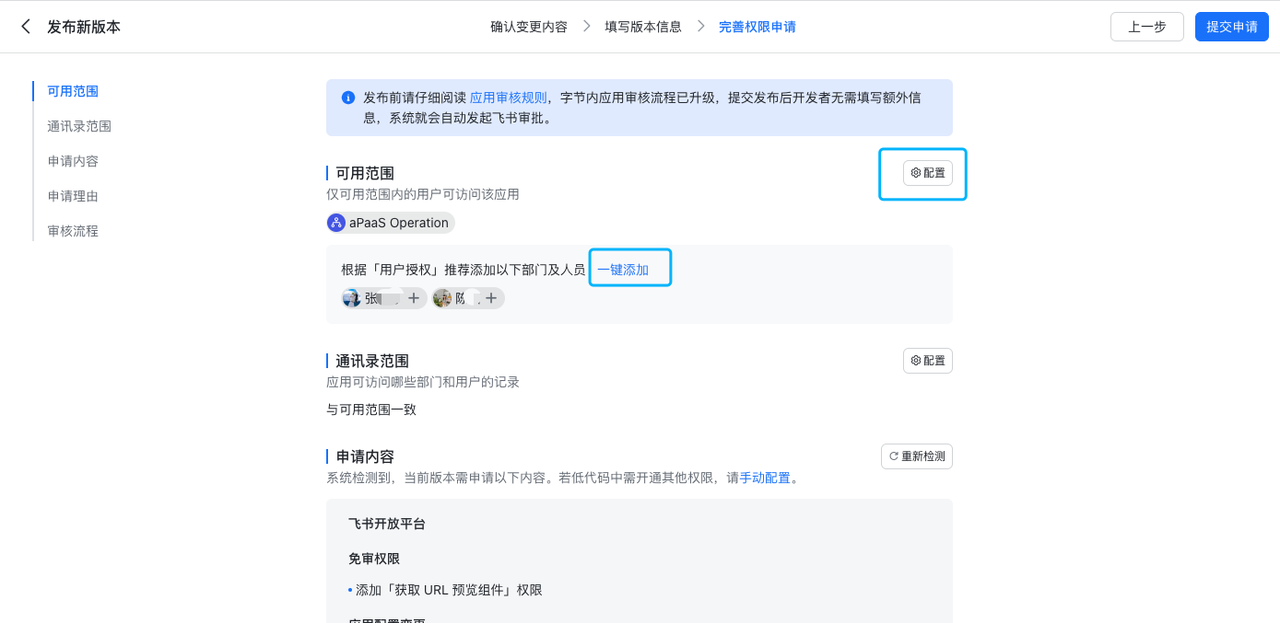Image resolution: width=1280 pixels, height=623 pixels.
Task: Click 手动配置 link
Action: (765, 478)
